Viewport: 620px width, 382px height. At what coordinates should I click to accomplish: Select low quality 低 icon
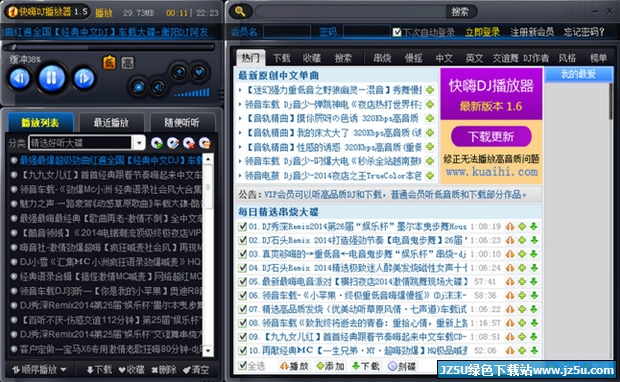coord(110,62)
